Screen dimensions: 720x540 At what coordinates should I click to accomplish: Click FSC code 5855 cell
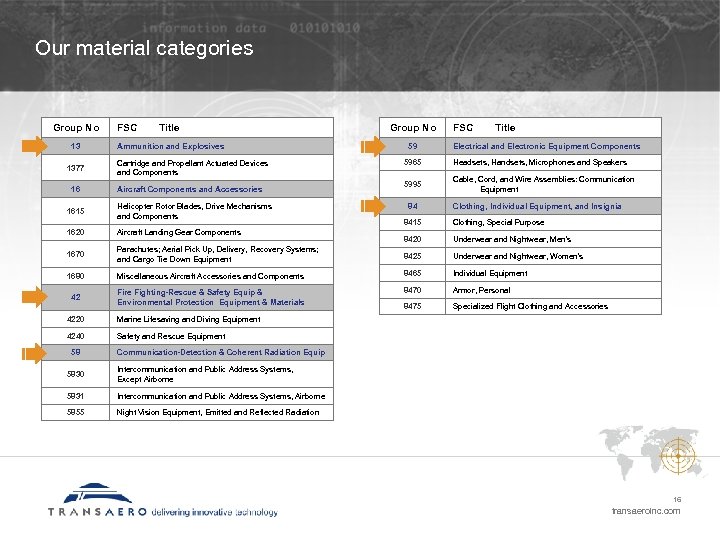(75, 412)
